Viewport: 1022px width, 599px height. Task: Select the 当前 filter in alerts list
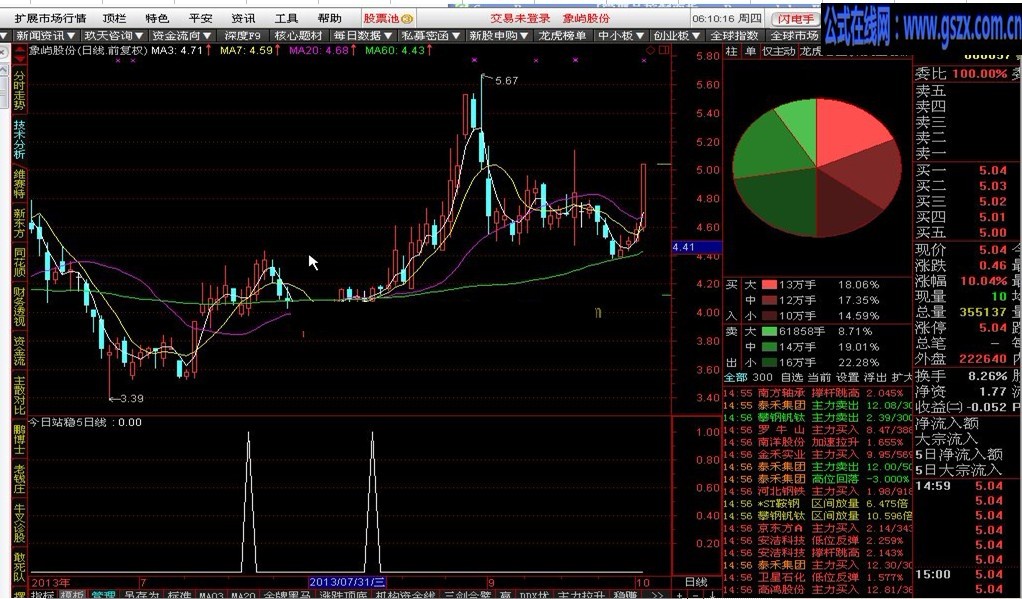click(819, 377)
